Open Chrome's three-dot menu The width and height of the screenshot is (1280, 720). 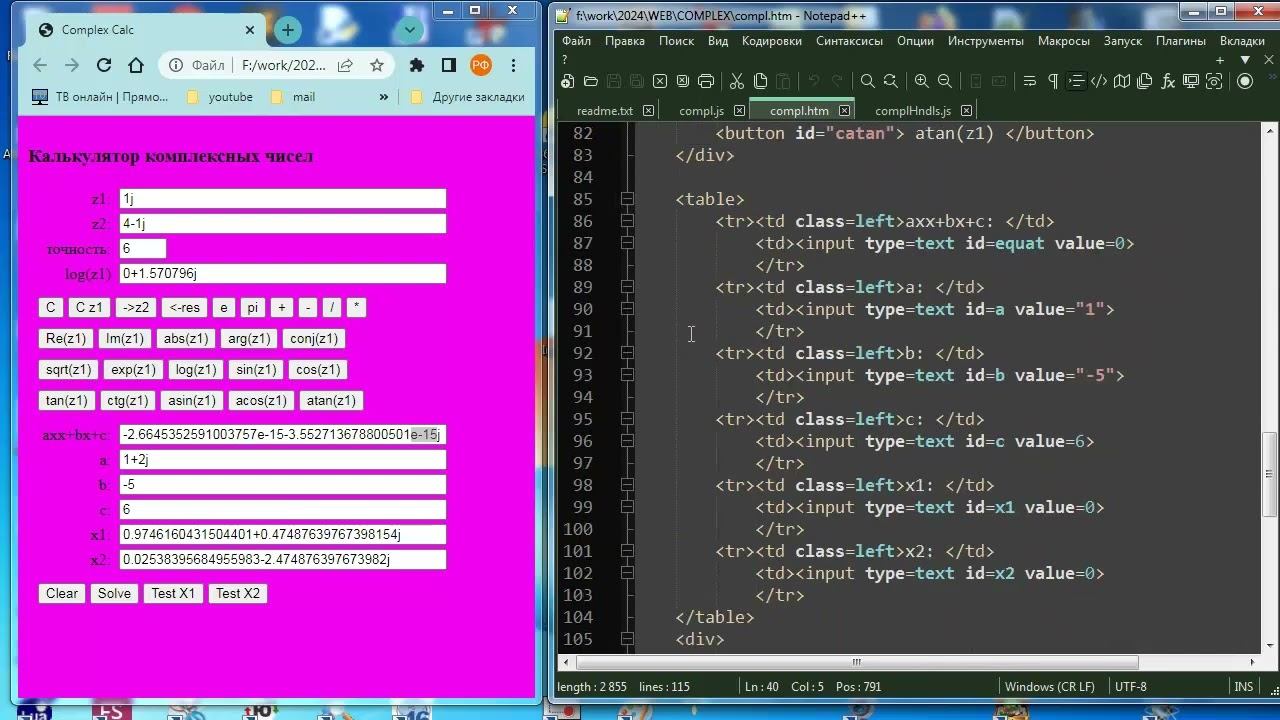point(513,65)
